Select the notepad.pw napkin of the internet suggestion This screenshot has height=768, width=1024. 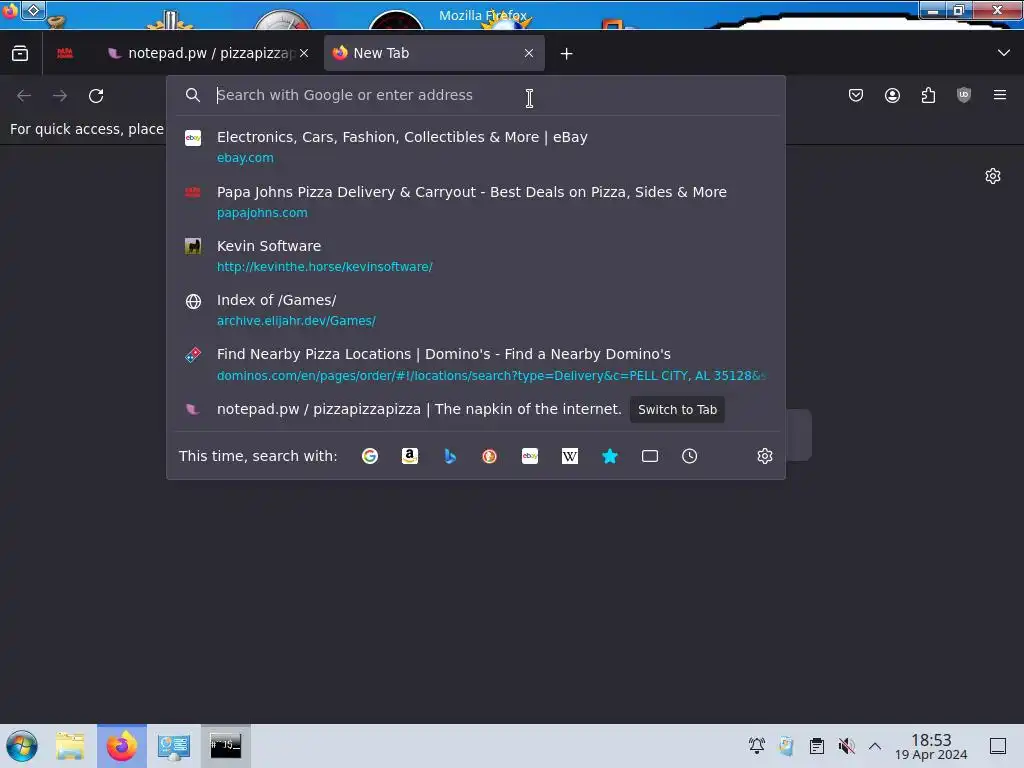click(476, 409)
